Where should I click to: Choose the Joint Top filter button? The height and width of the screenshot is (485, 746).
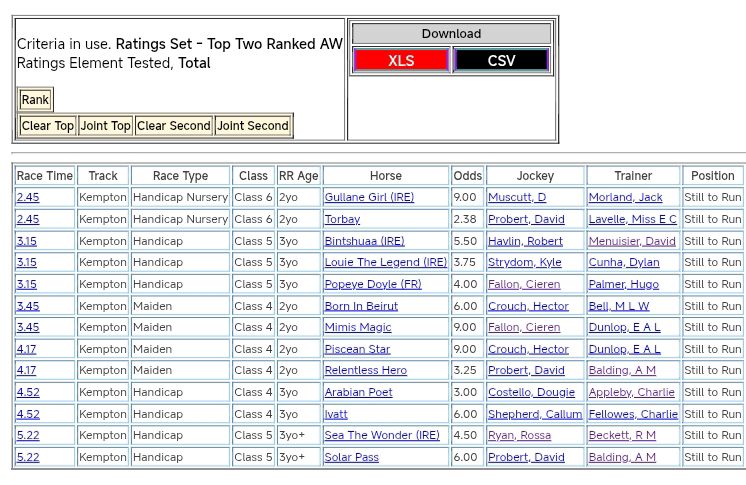pyautogui.click(x=106, y=126)
